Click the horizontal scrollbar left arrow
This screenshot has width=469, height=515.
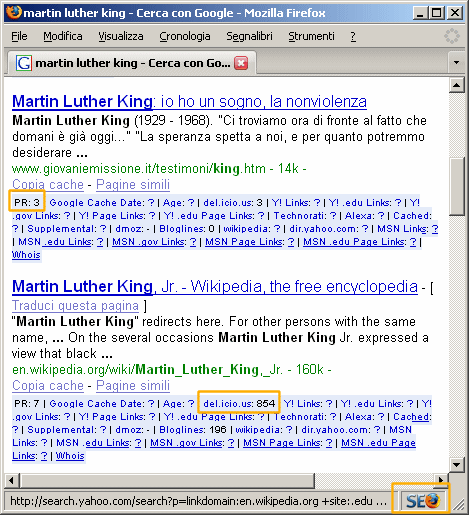click(12, 480)
